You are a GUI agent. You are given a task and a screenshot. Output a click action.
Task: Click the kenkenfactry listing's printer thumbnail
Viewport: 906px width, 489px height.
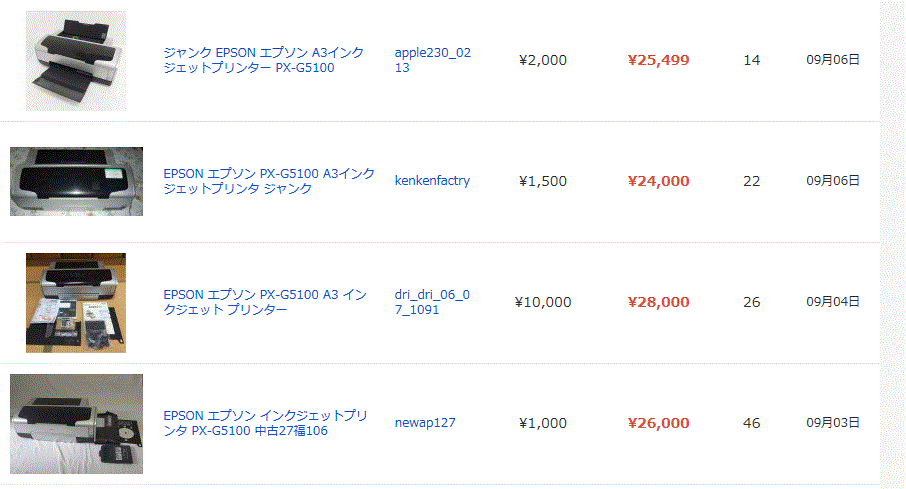[x=76, y=181]
